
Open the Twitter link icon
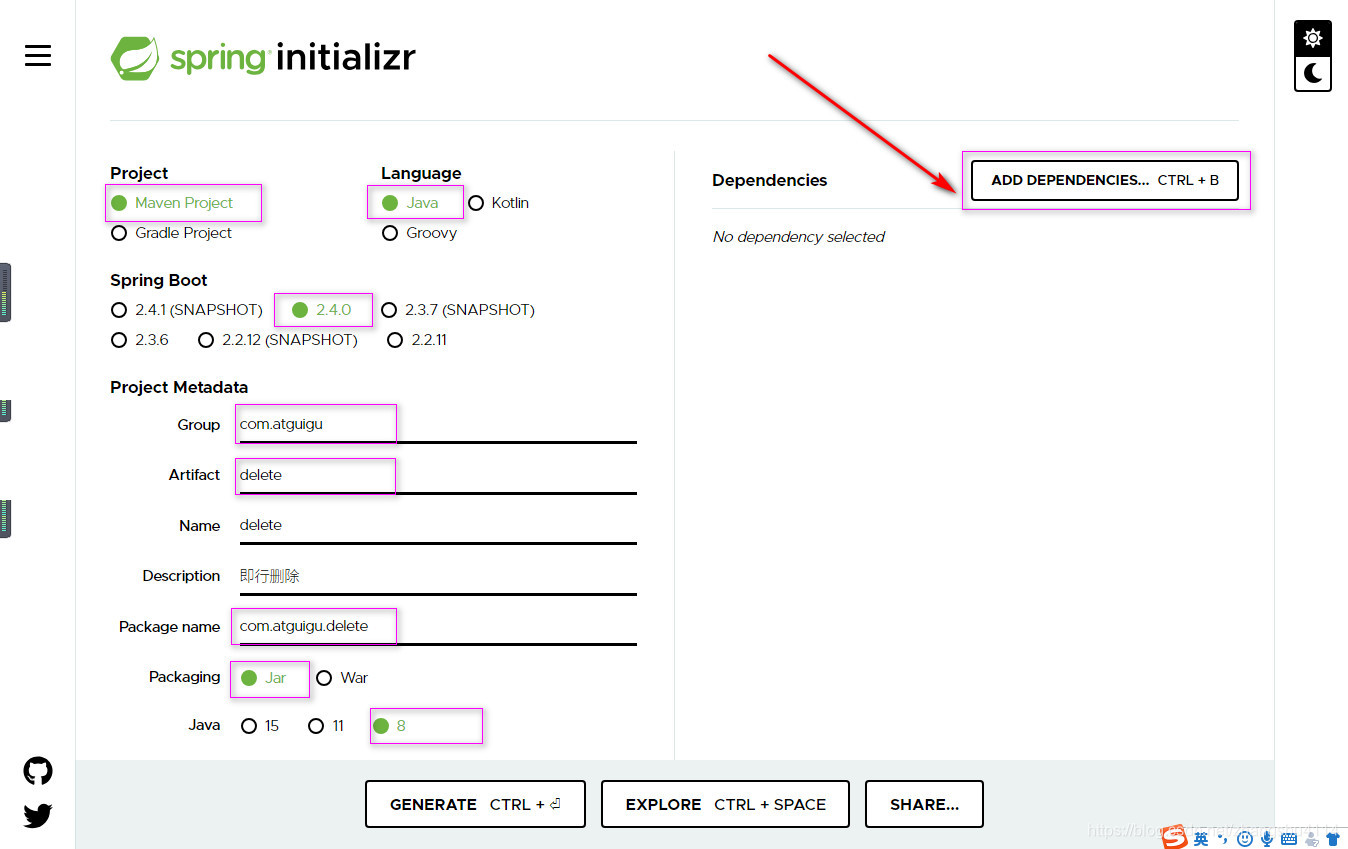(x=38, y=816)
